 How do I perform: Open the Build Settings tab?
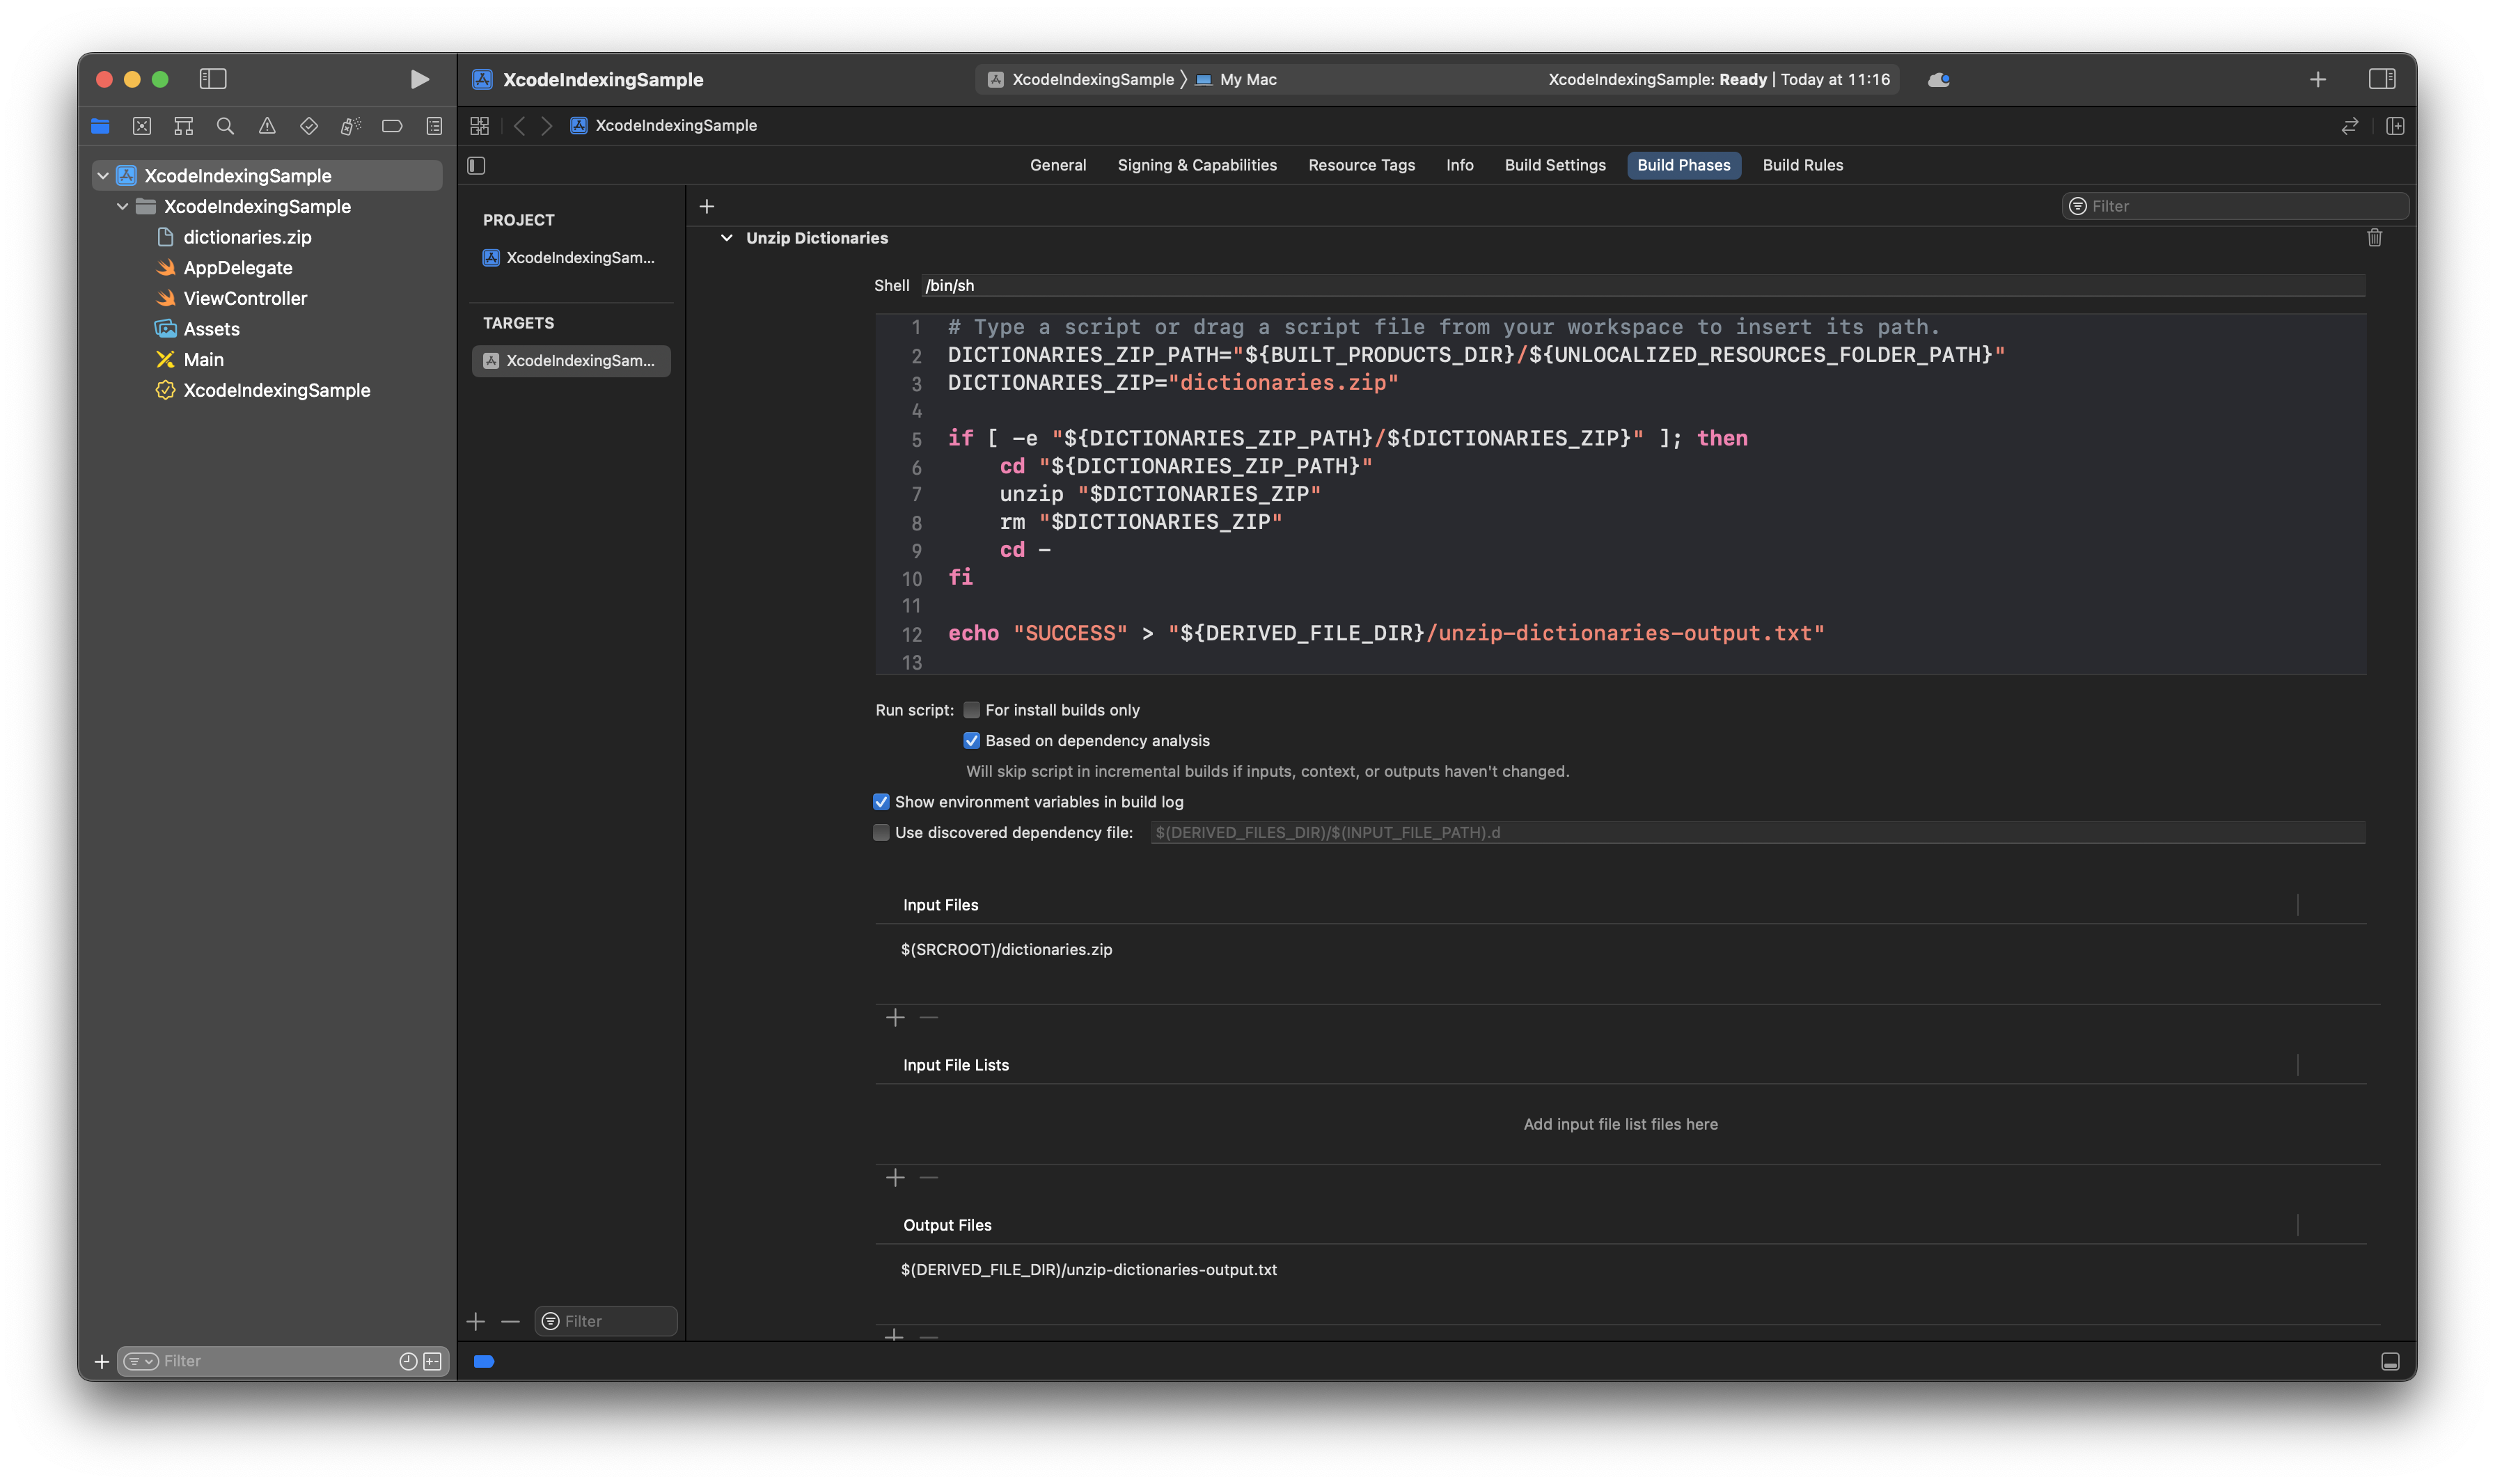pos(1555,165)
